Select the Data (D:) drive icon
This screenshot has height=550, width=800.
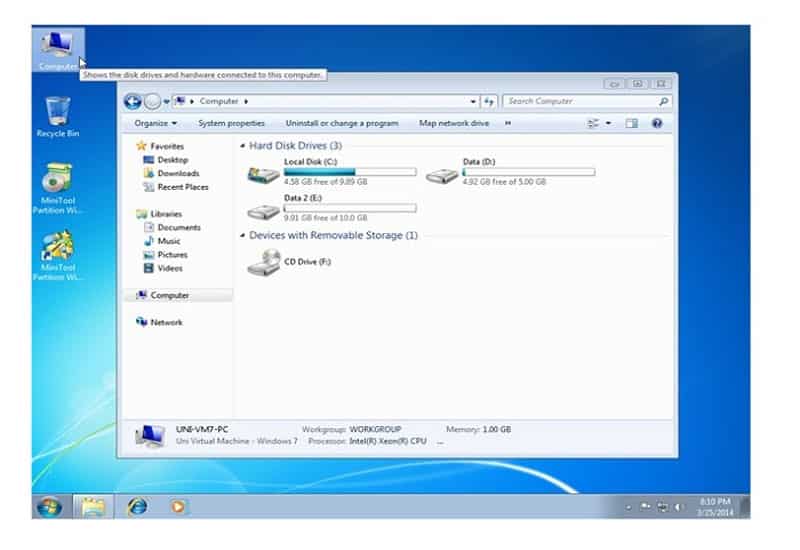(442, 176)
